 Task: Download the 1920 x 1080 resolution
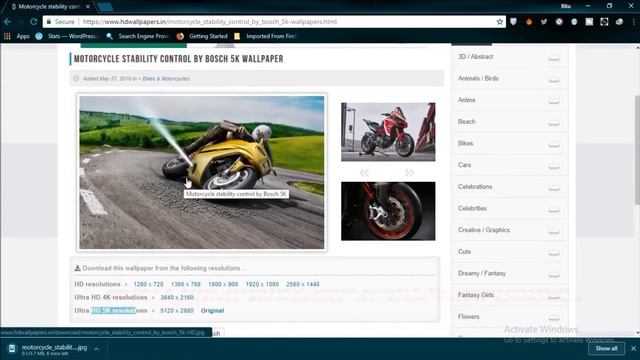click(262, 284)
